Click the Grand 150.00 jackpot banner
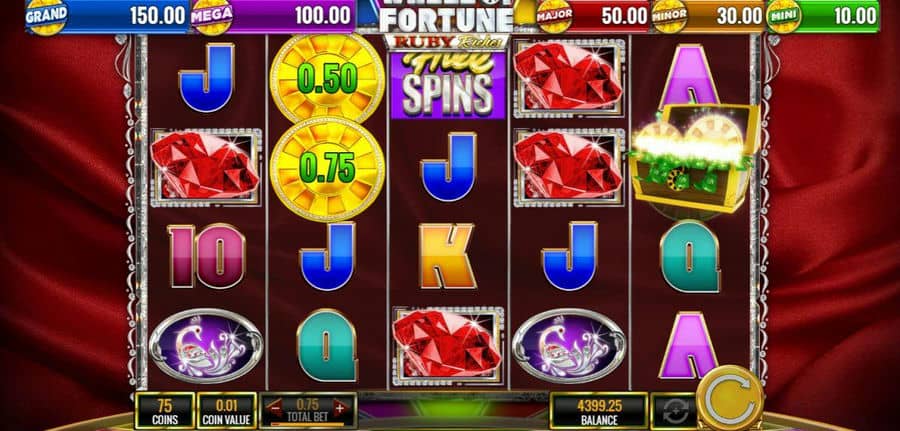Screen dimensions: 900x431 [107, 15]
